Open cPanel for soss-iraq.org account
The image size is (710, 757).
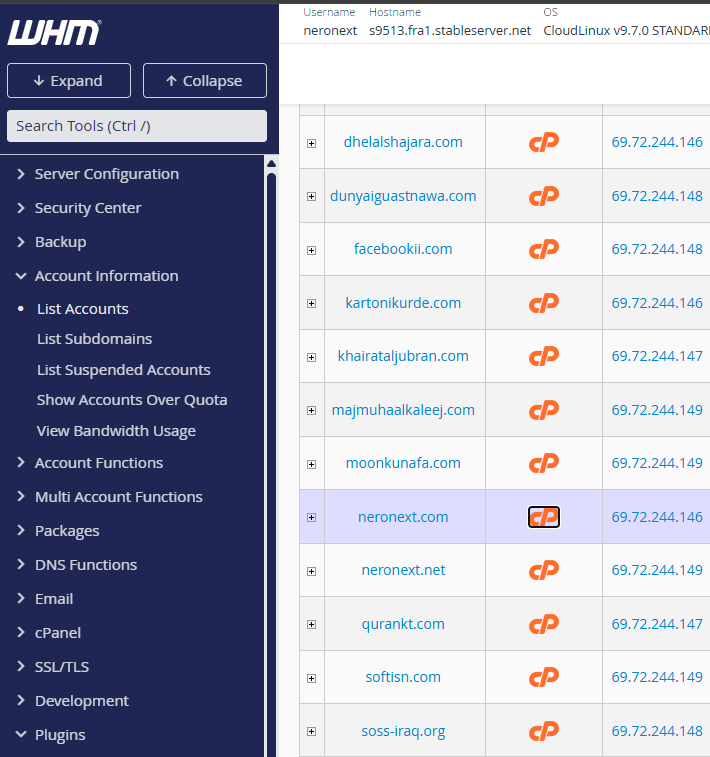point(543,731)
